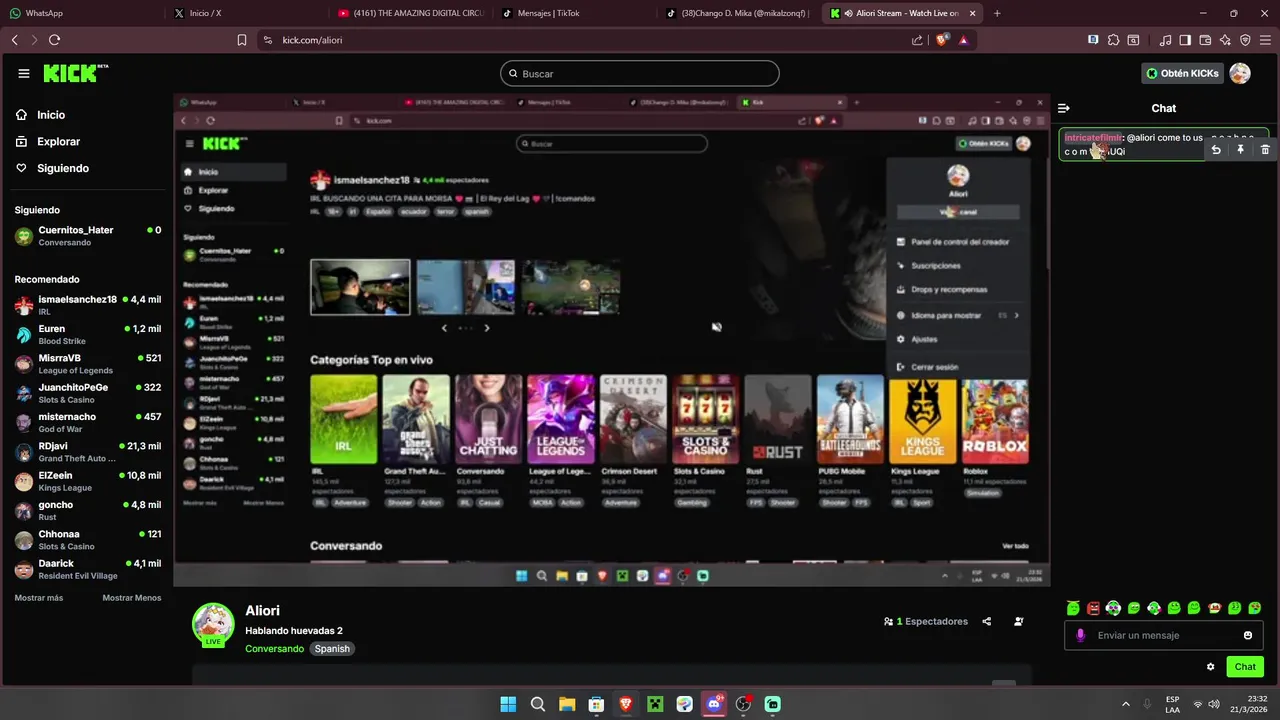1280x720 pixels.
Task: Open Chhonaa recommended channel
Action: 88,540
